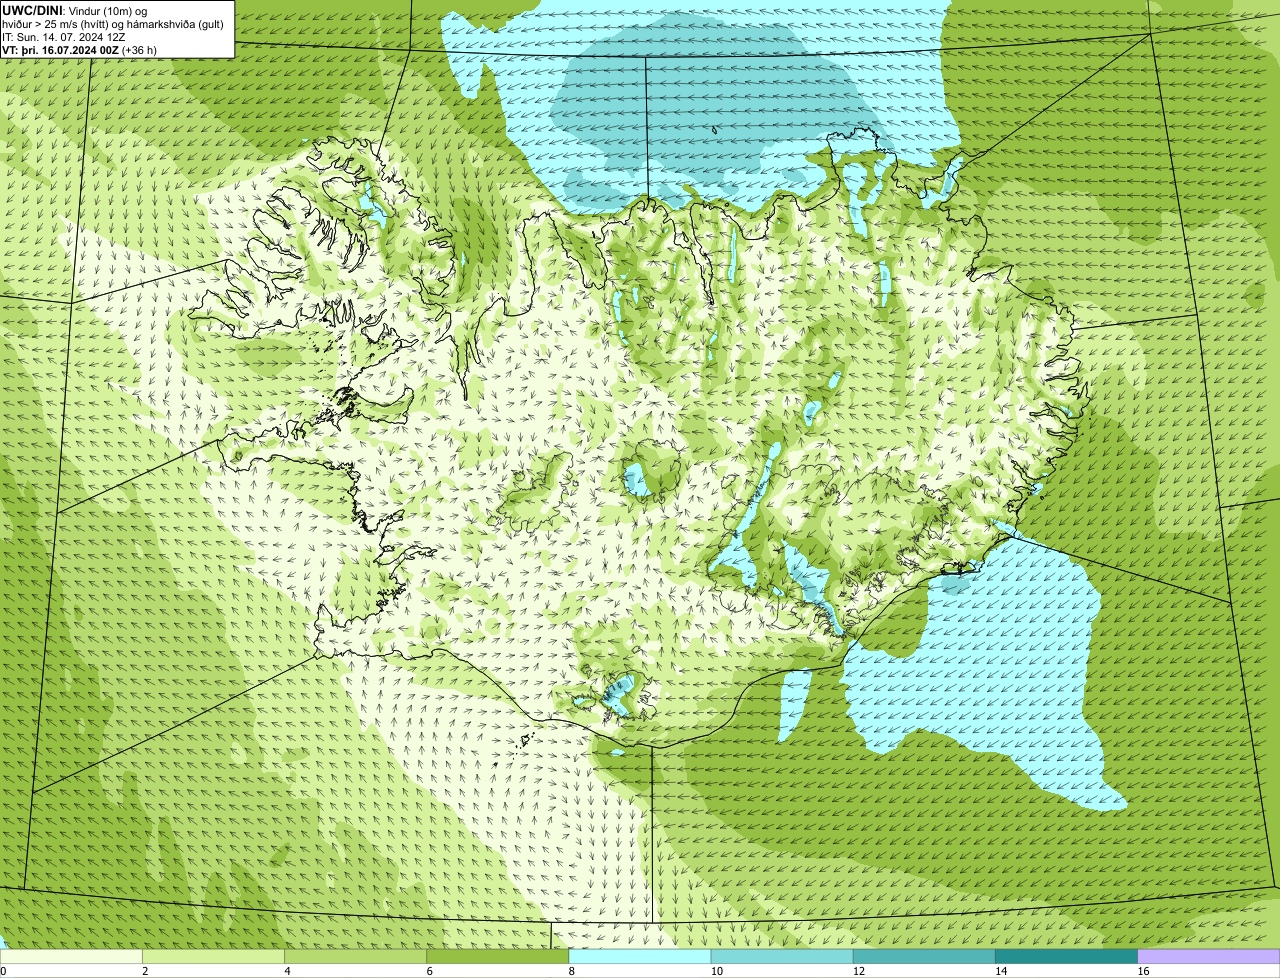Screen dimensions: 1280x978
Task: Click the legend tick label '16'
Action: 1143,971
